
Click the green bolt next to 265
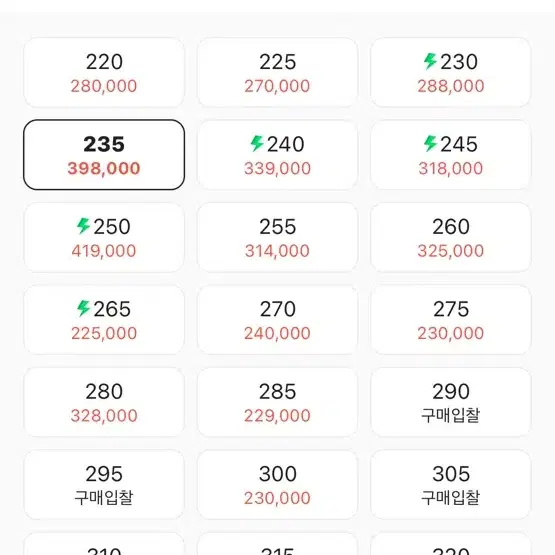84,308
